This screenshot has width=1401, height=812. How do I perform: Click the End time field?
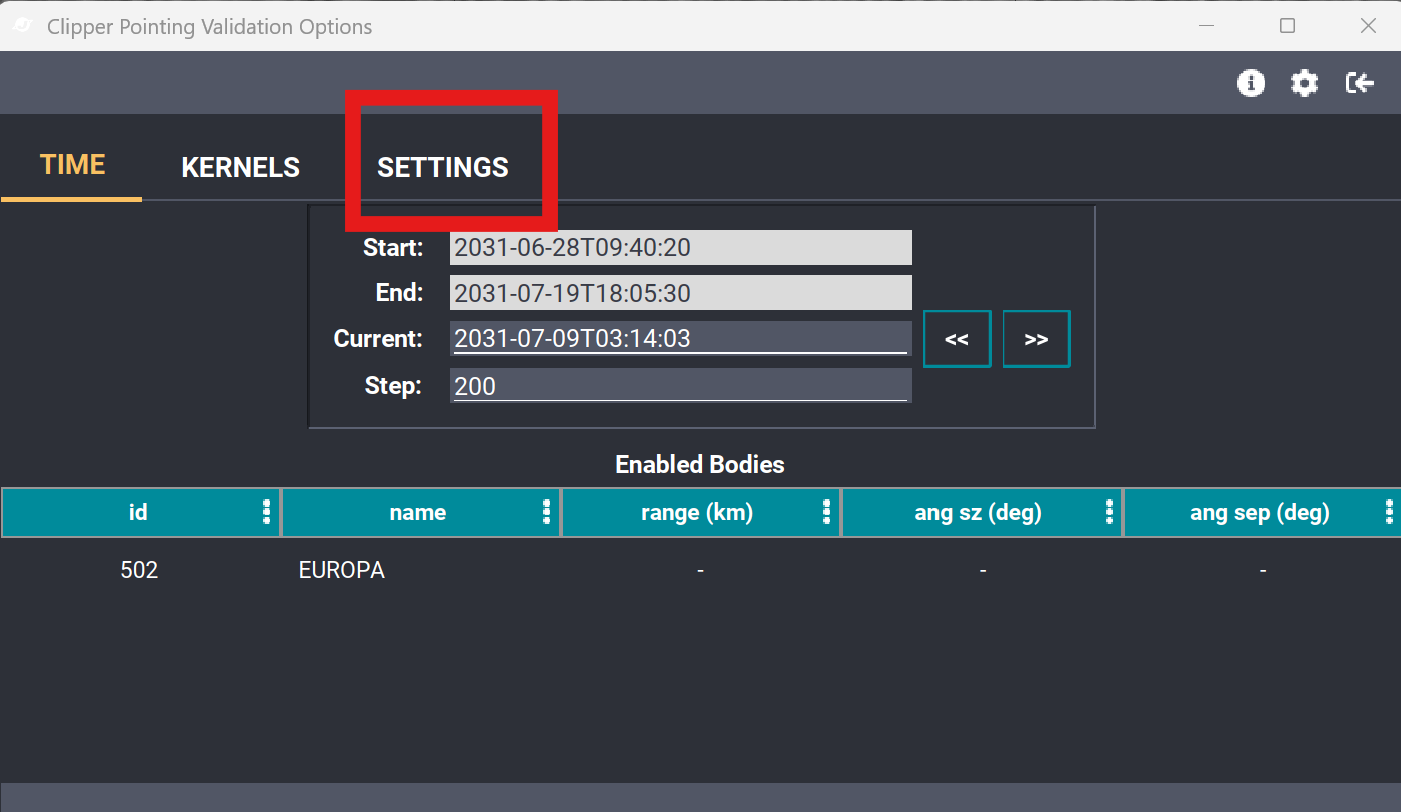(x=681, y=293)
